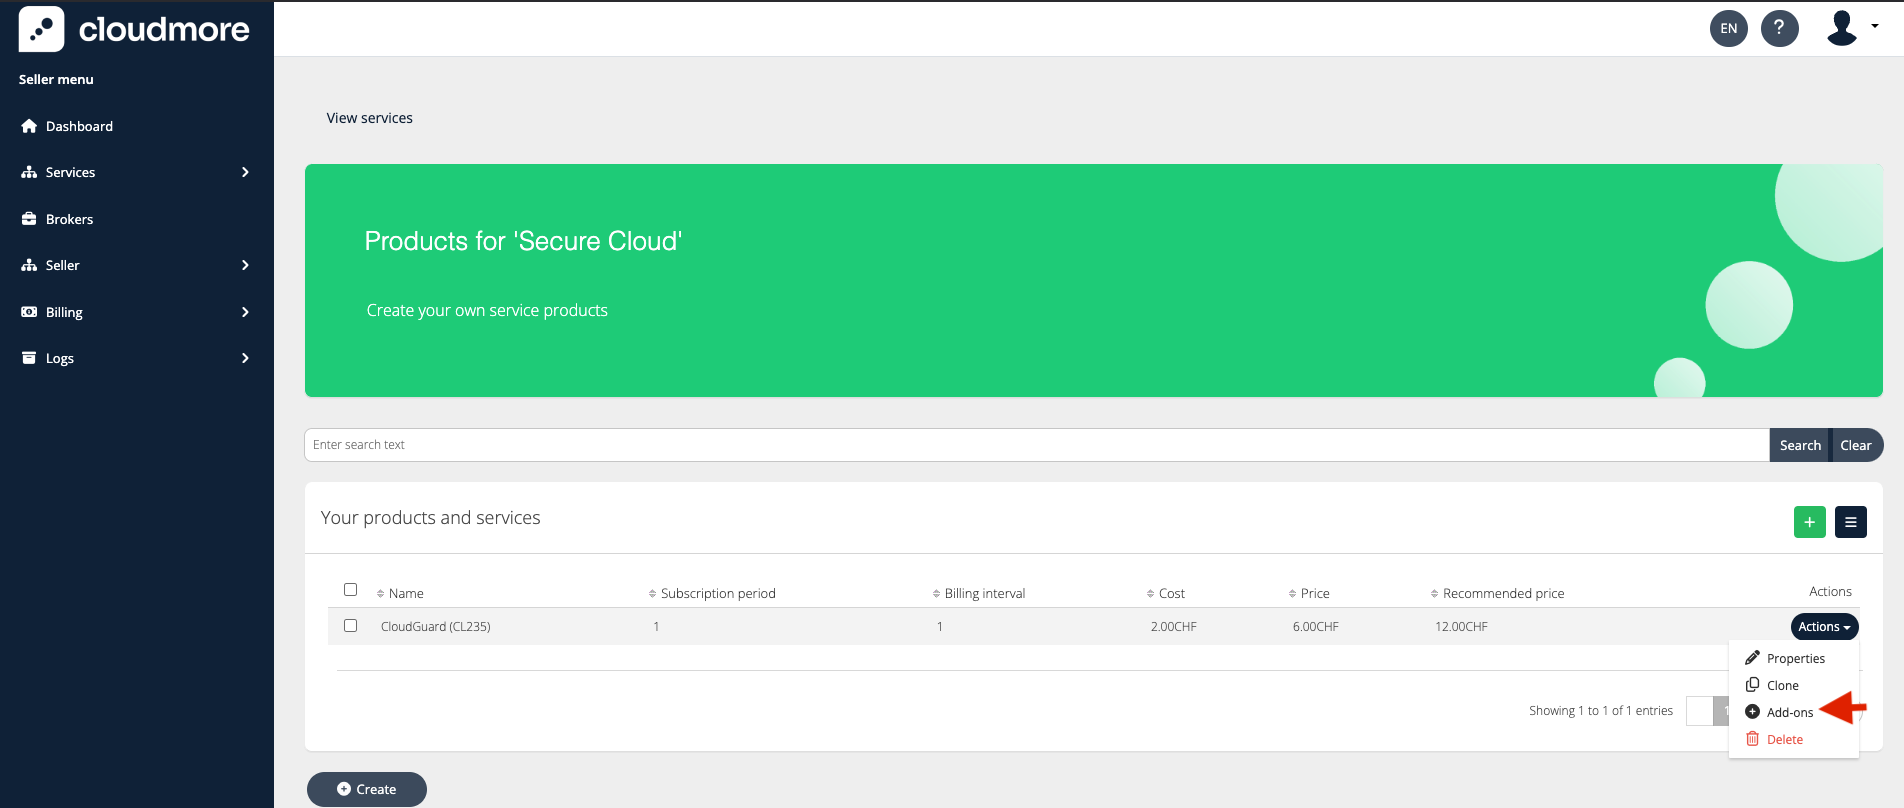Check the CloudGuard (CL235) row checkbox
The height and width of the screenshot is (808, 1904).
[x=350, y=626]
